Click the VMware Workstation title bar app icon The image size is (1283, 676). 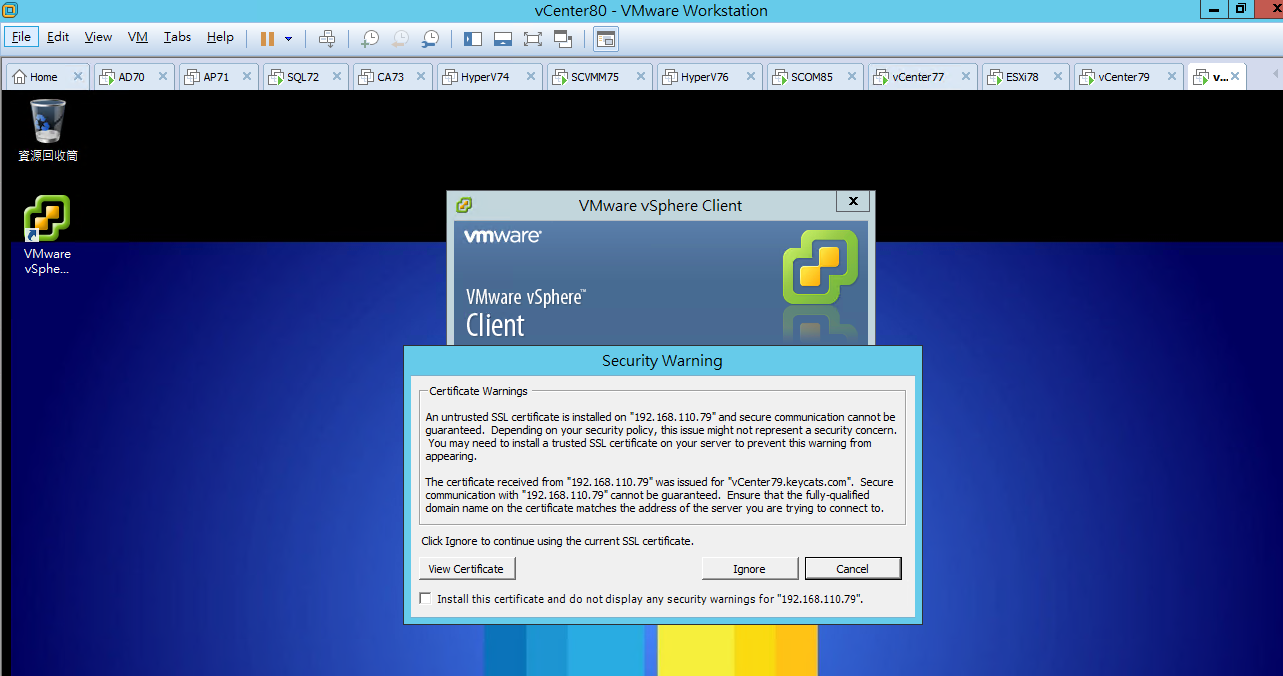click(x=9, y=10)
